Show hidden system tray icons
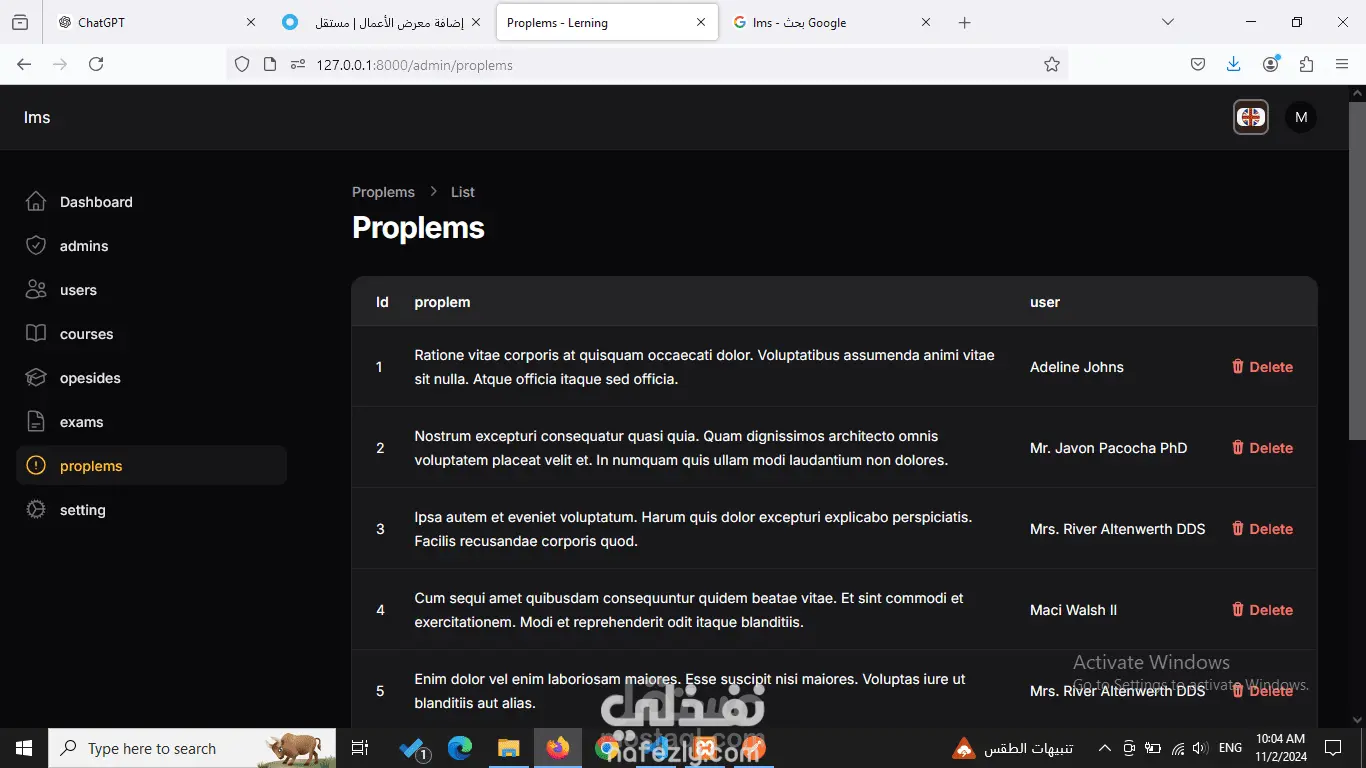 click(1105, 748)
